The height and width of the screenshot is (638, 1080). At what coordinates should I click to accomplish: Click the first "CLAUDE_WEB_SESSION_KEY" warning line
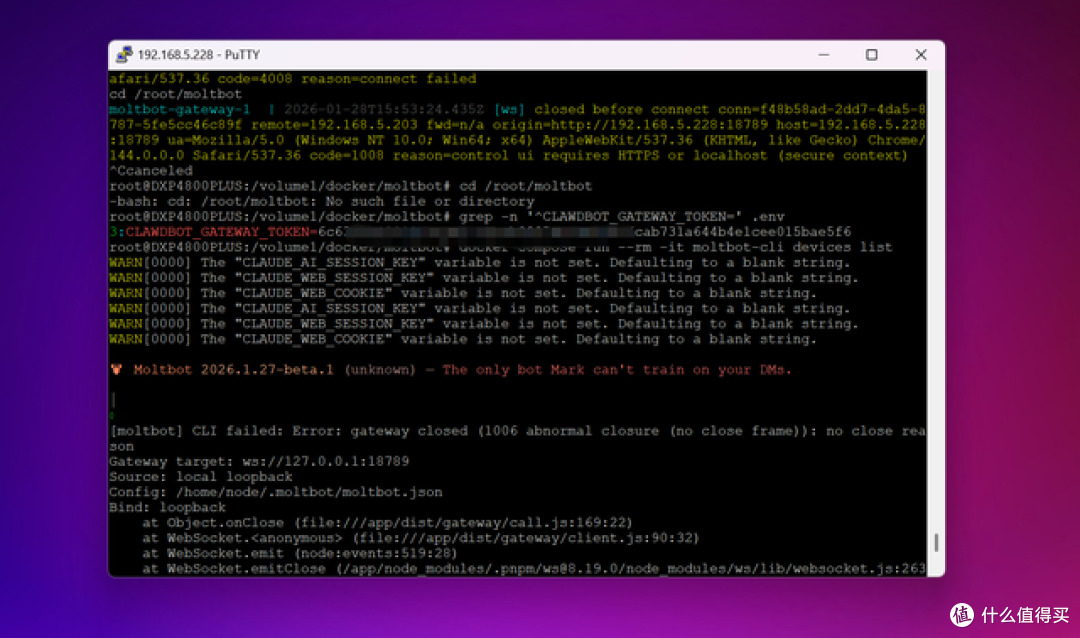[x=484, y=278]
